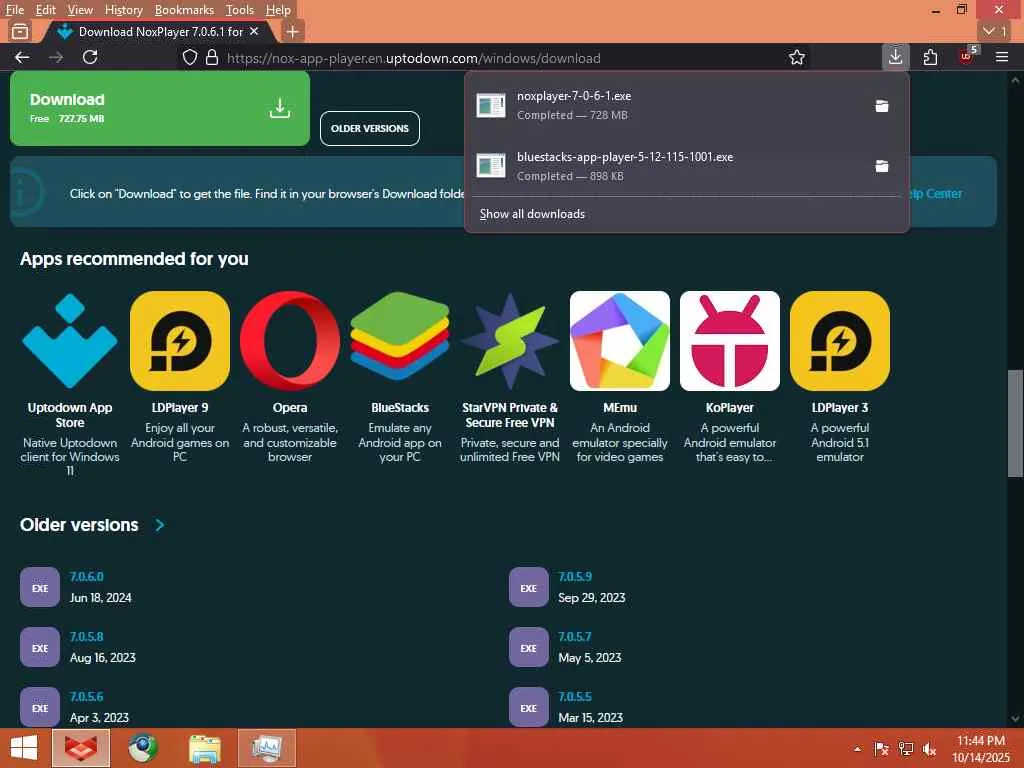Click the green Download button
The image size is (1024, 768).
[160, 108]
